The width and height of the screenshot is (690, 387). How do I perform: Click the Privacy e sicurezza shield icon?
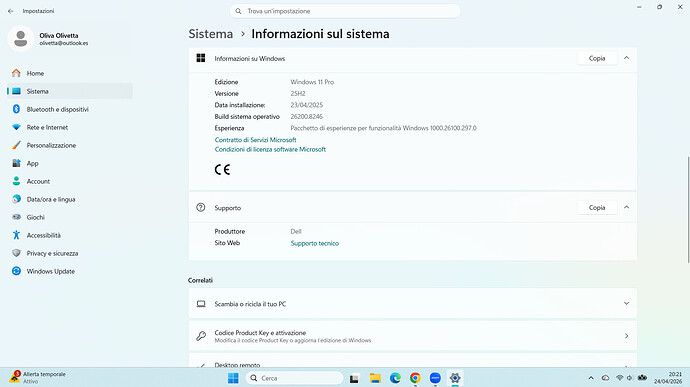point(16,253)
